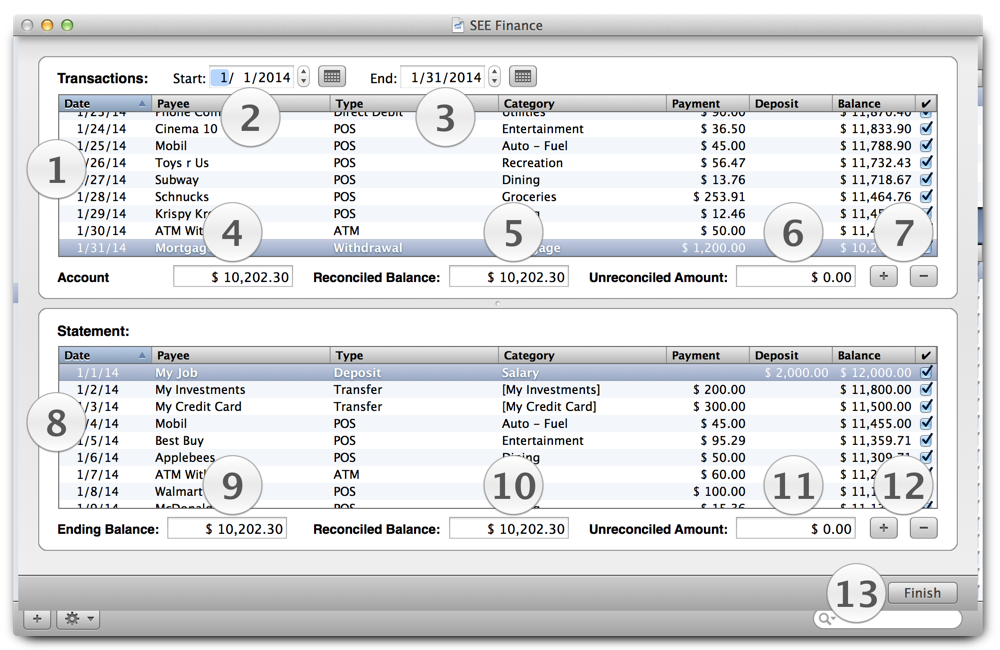Click the SEE Finance title document icon
Viewport: 1000px width, 650px height.
(458, 25)
